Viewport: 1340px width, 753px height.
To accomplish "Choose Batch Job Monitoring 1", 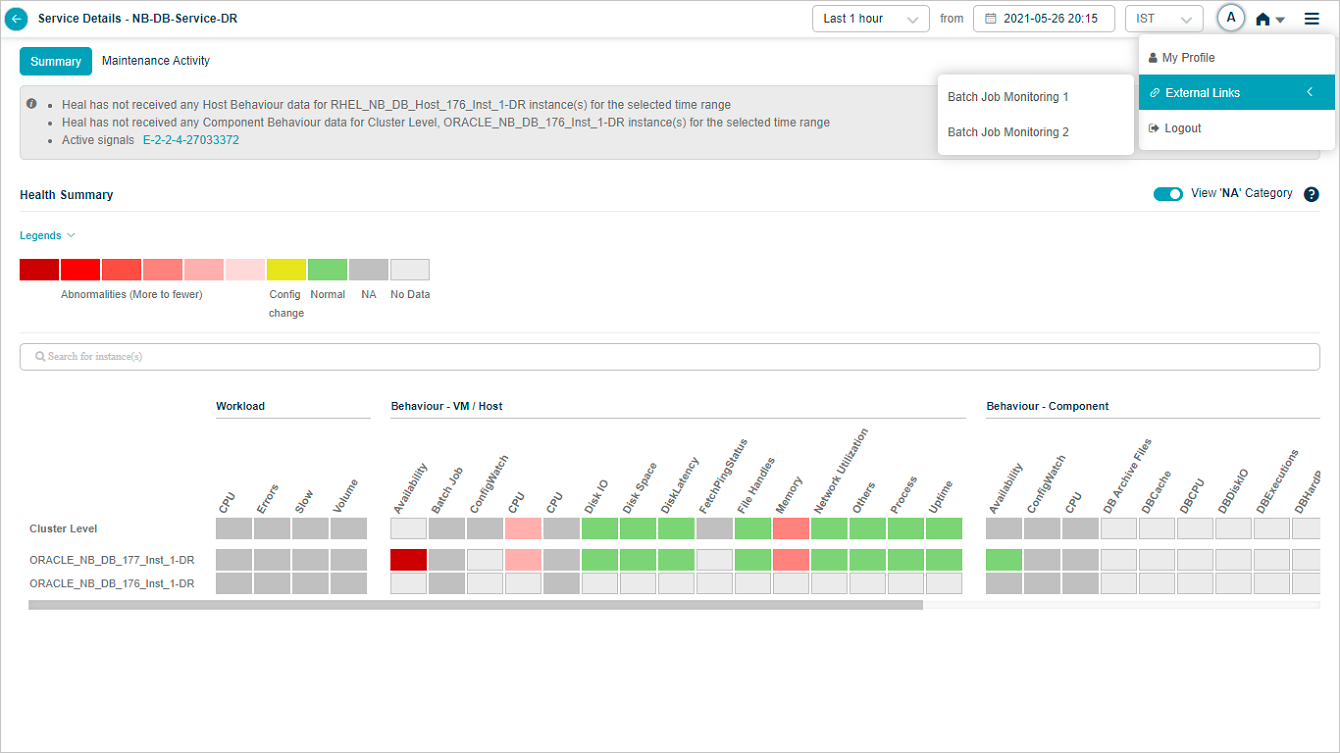I will click(1008, 97).
